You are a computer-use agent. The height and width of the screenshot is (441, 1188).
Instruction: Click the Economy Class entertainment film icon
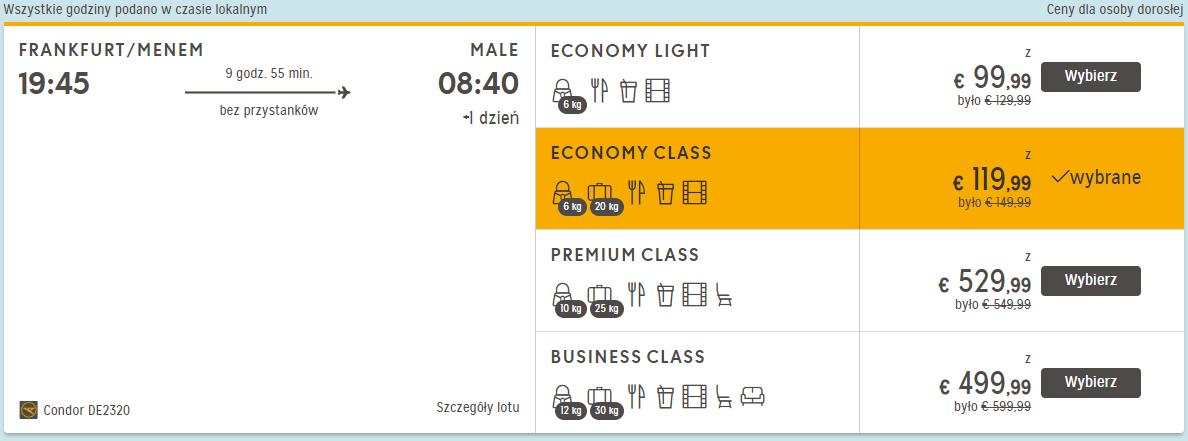click(695, 192)
